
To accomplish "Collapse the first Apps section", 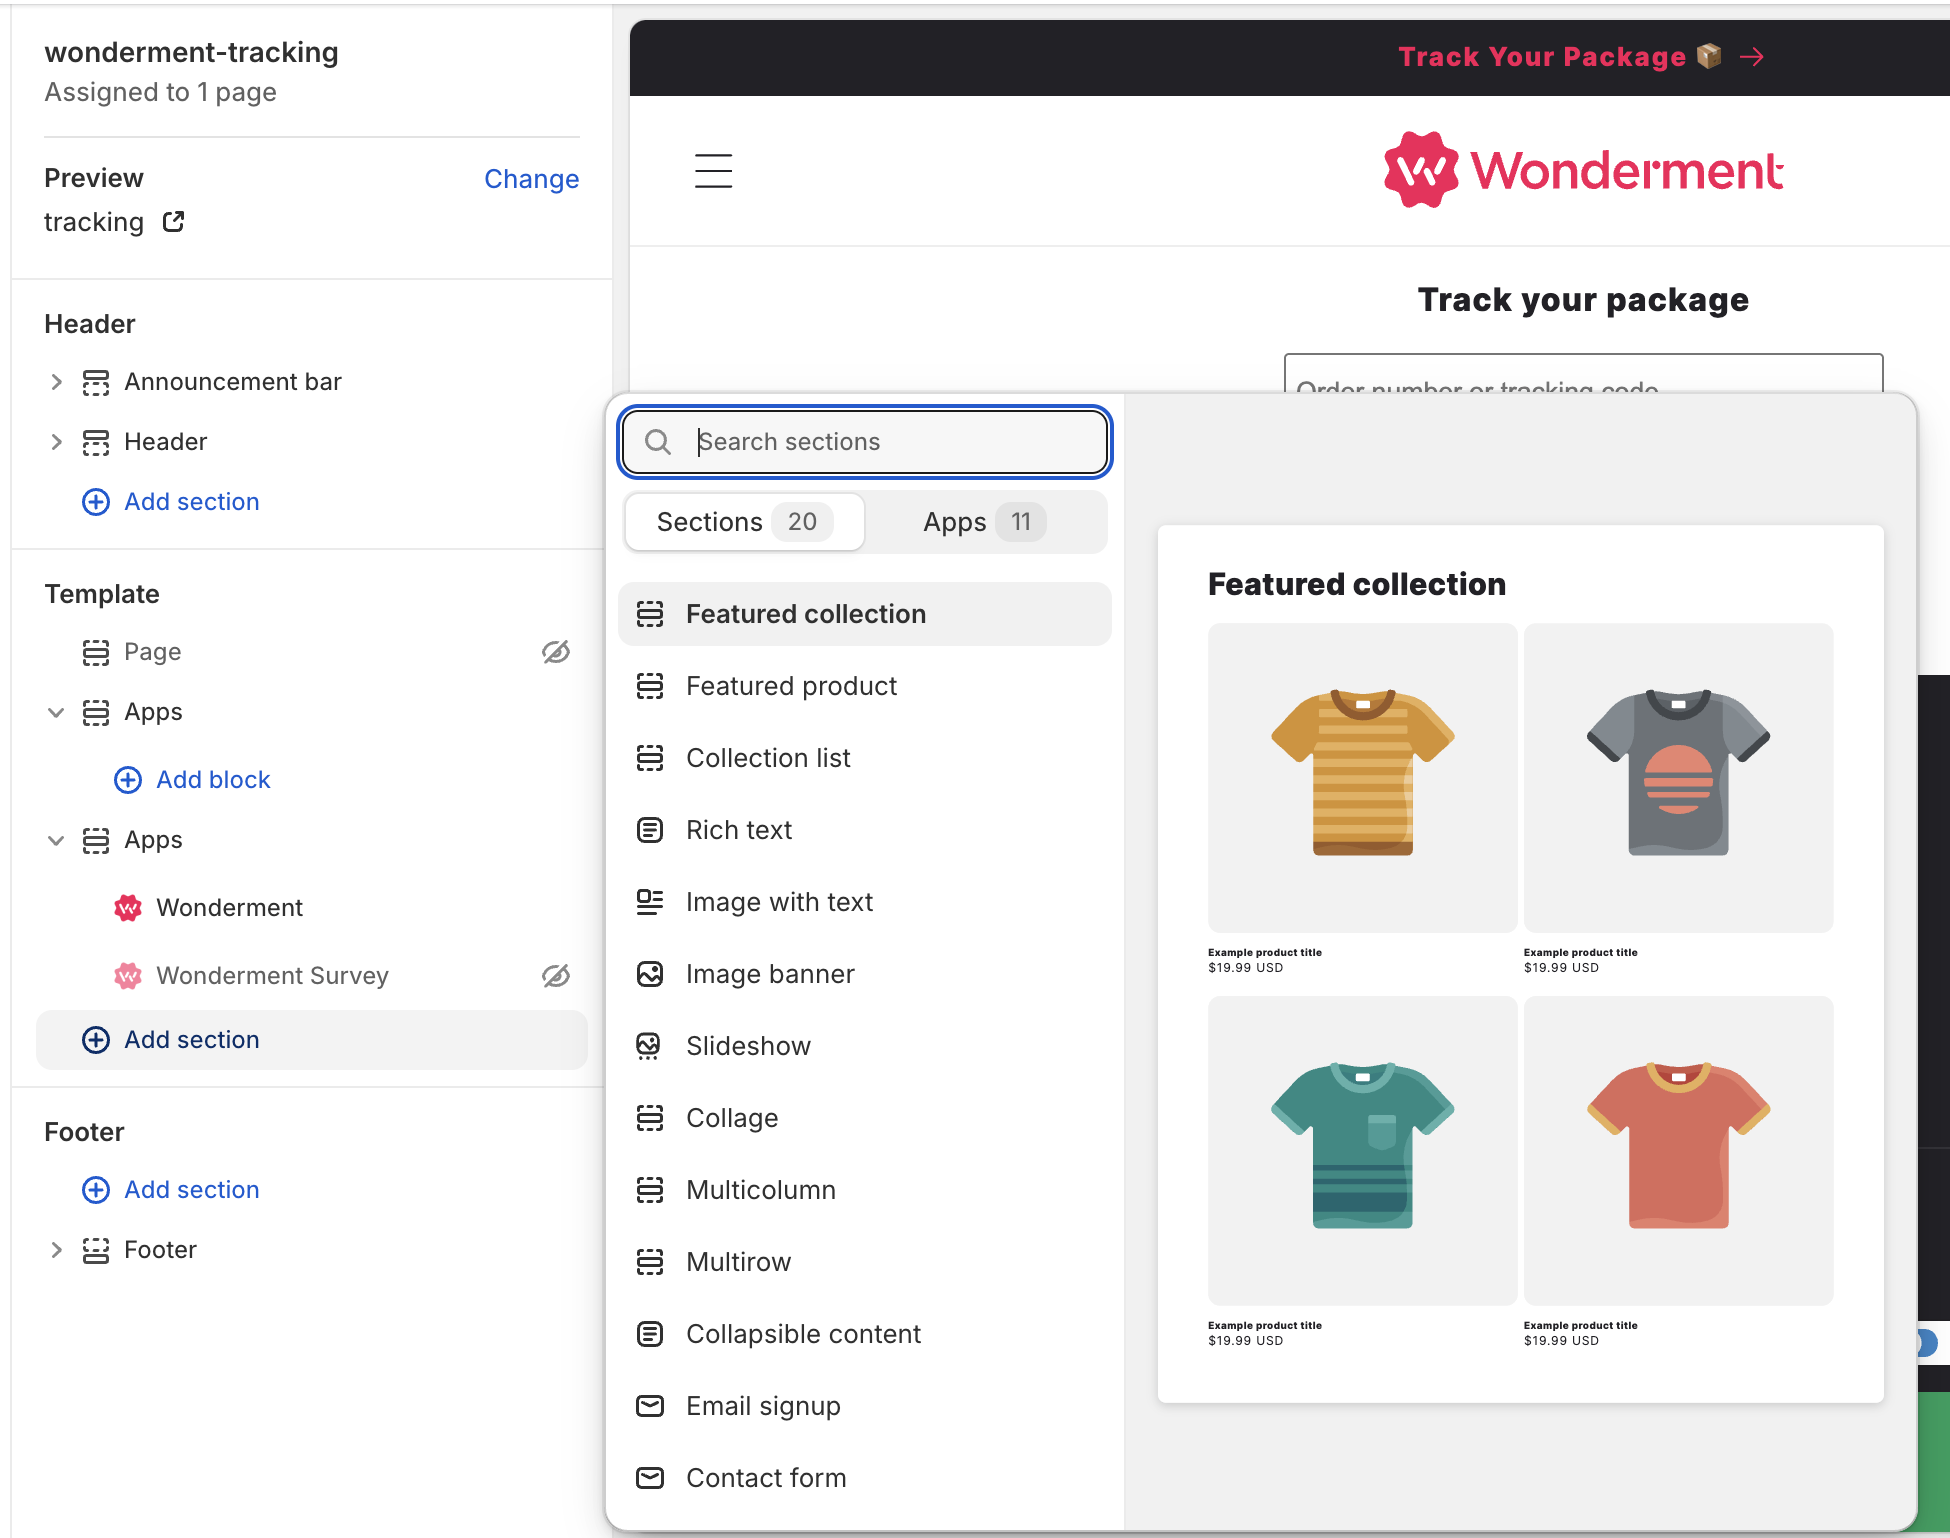I will [x=57, y=712].
